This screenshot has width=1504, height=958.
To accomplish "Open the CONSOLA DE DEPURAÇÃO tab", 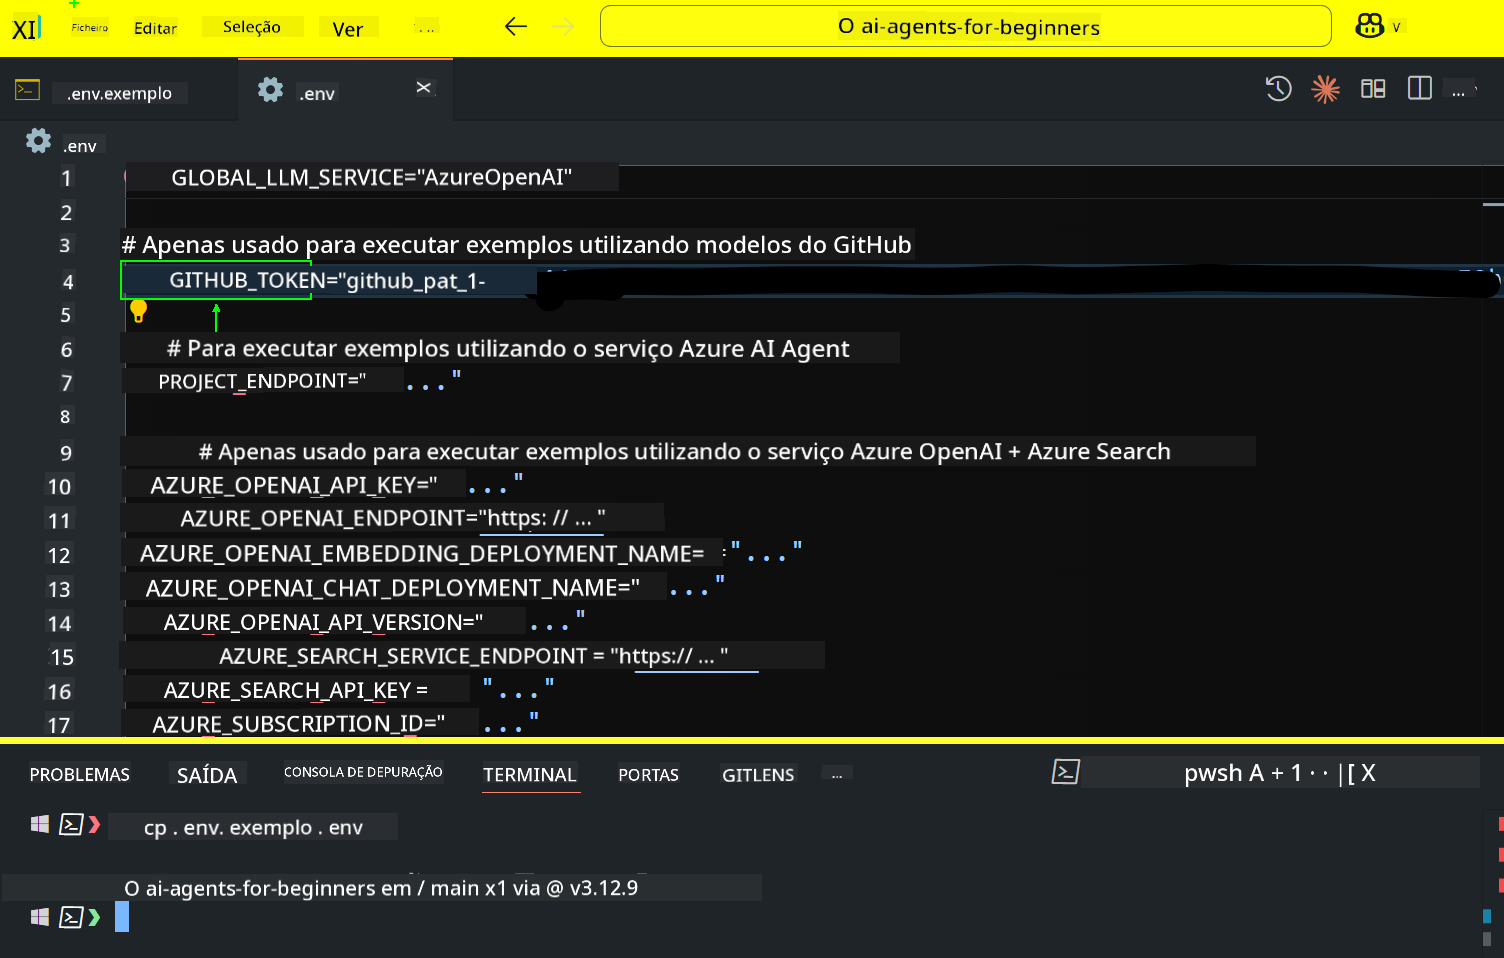I will tap(363, 772).
